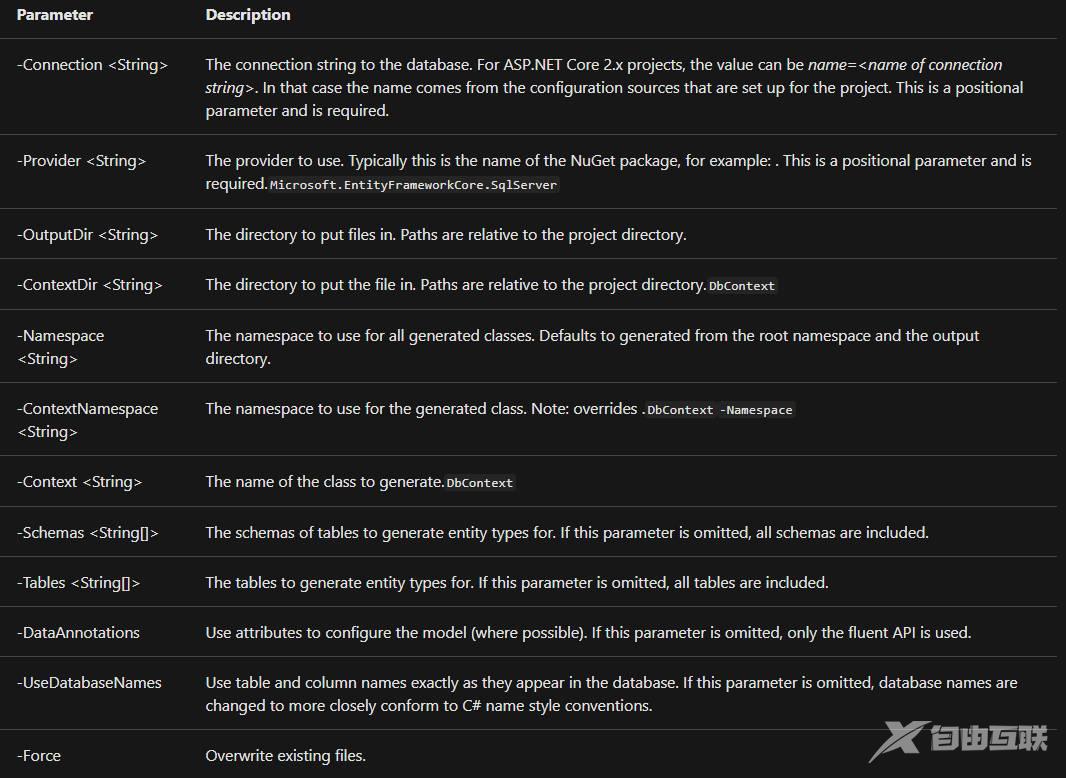Click the Parameter column header
Image resolution: width=1066 pixels, height=778 pixels.
click(55, 15)
